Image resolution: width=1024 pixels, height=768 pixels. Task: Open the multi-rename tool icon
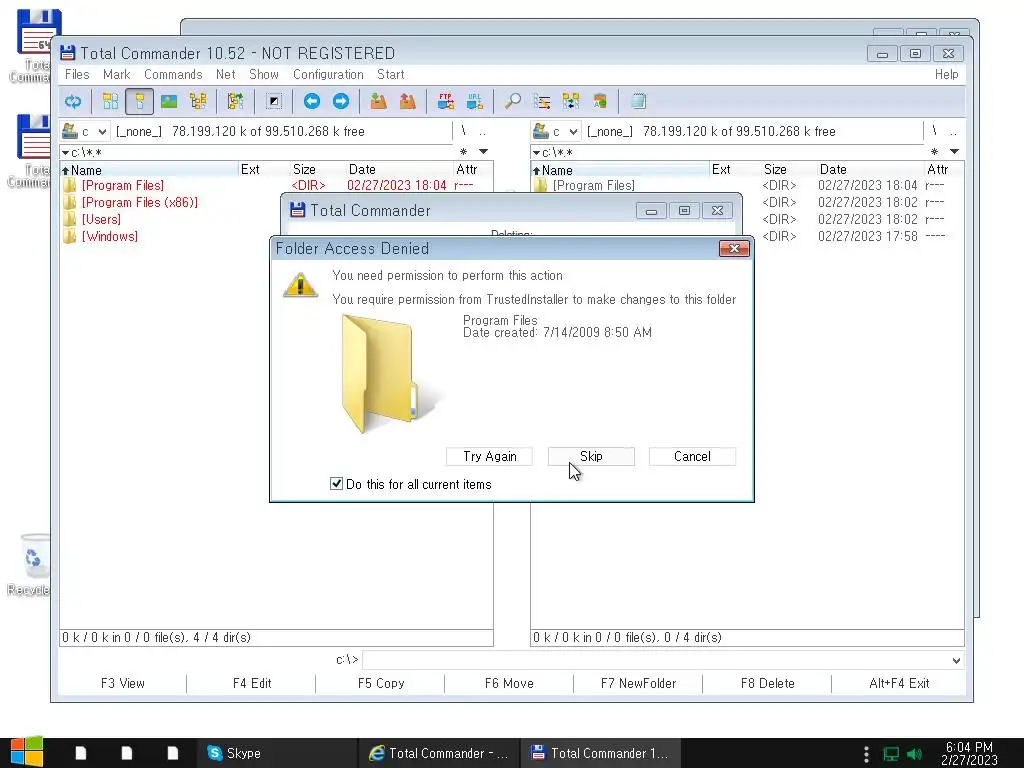(542, 101)
